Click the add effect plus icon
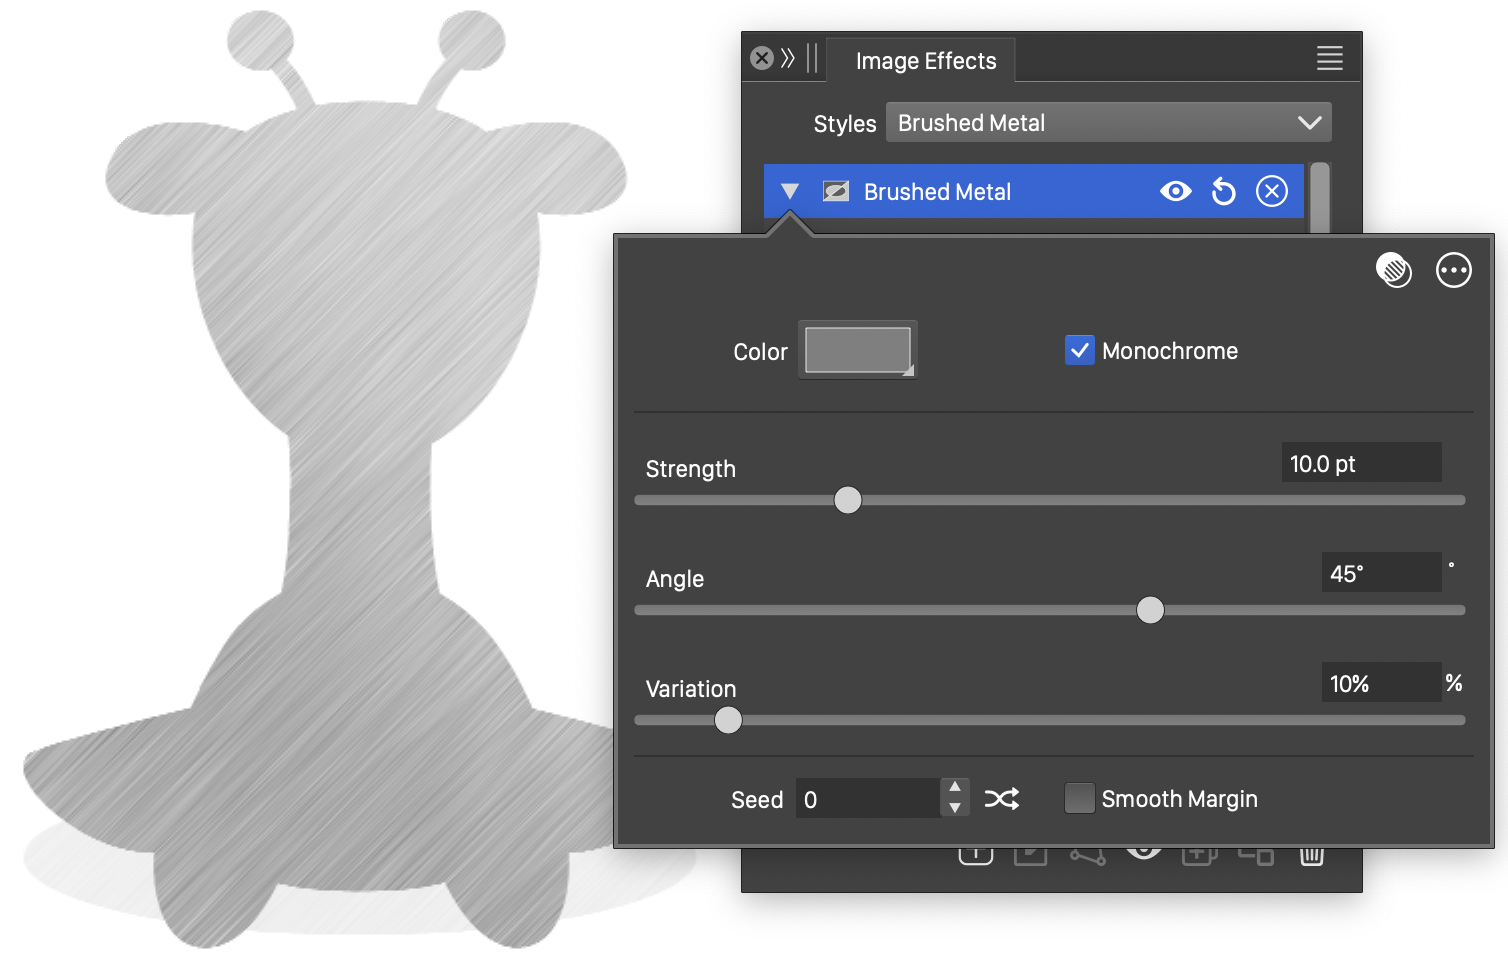 [x=976, y=855]
